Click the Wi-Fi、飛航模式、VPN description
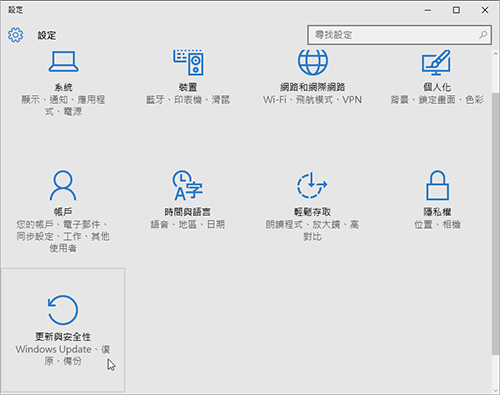 (x=312, y=100)
